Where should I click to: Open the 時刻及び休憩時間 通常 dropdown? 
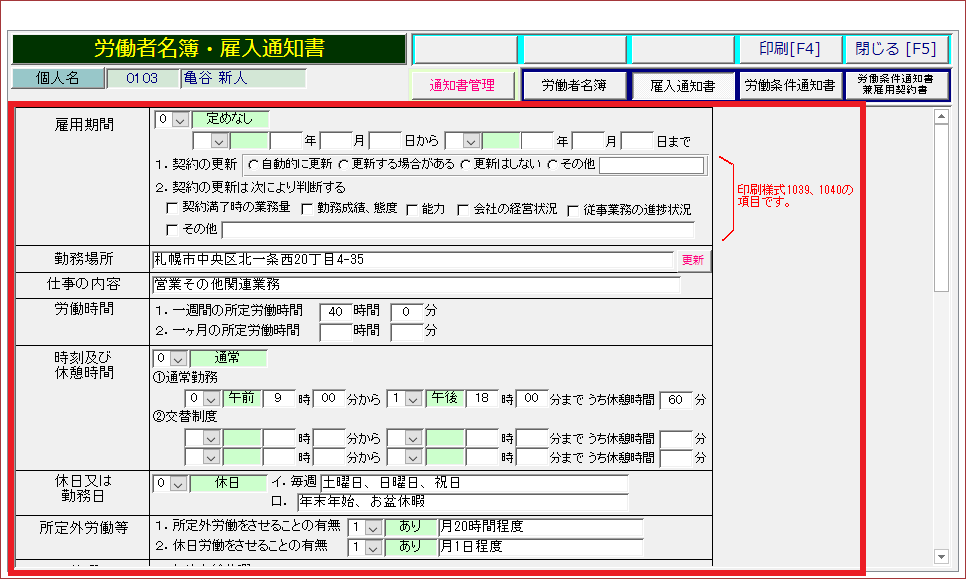[x=180, y=358]
